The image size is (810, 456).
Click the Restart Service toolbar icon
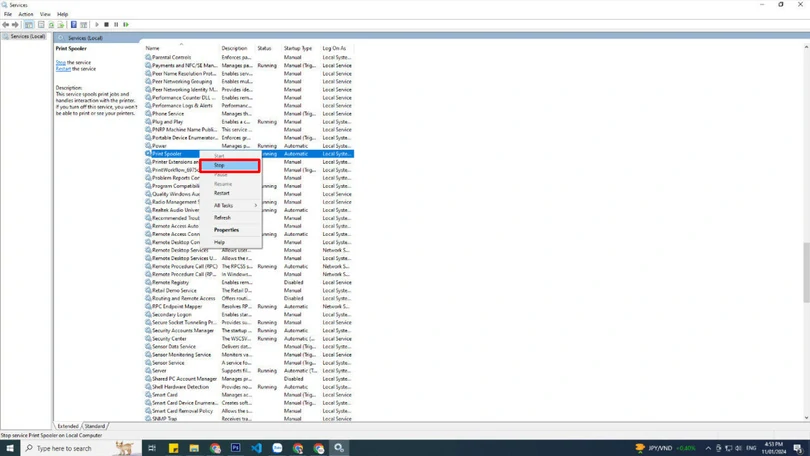pyautogui.click(x=126, y=24)
